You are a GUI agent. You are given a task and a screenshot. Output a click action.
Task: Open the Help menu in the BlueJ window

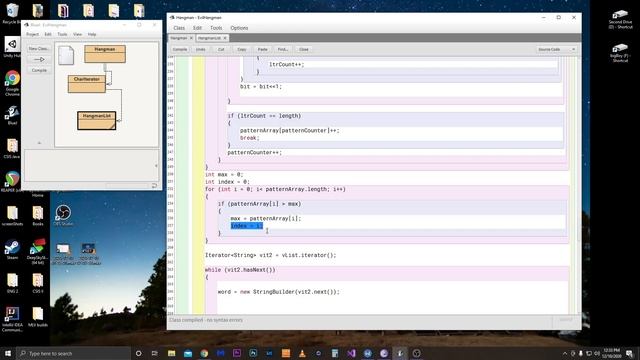pyautogui.click(x=92, y=34)
